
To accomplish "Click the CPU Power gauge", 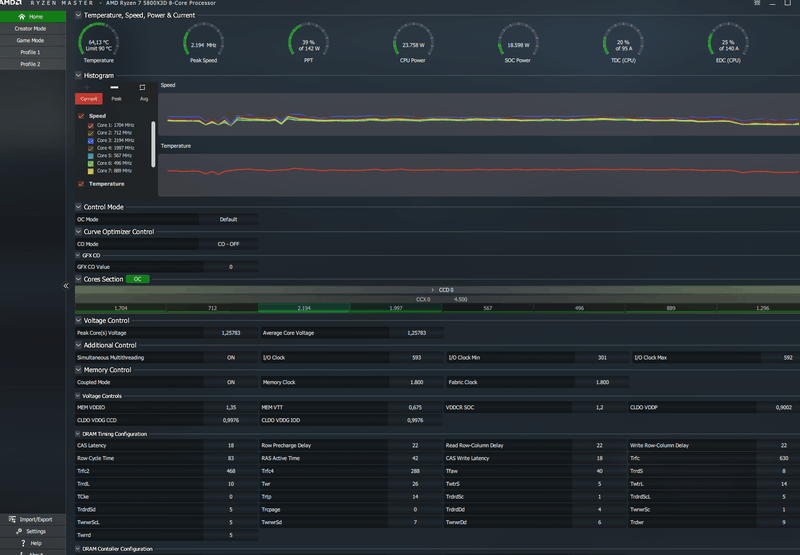I will [413, 43].
